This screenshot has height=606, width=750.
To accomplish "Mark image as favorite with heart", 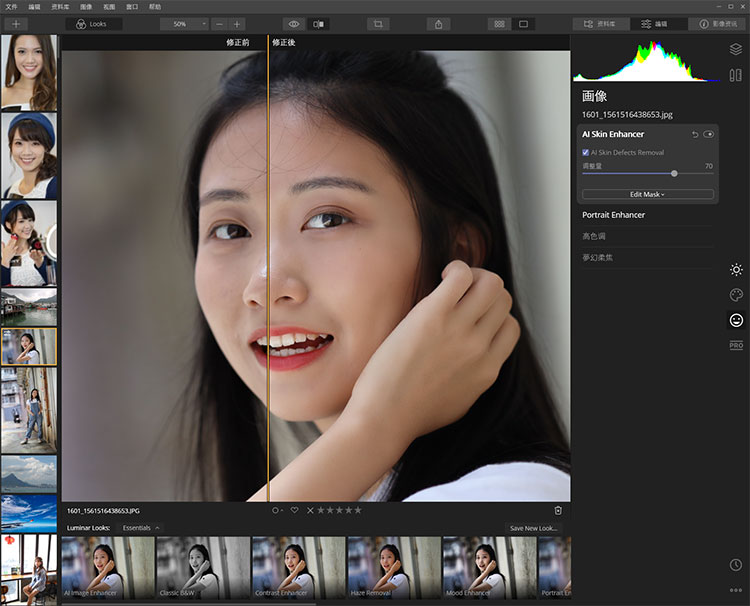I will pyautogui.click(x=295, y=510).
